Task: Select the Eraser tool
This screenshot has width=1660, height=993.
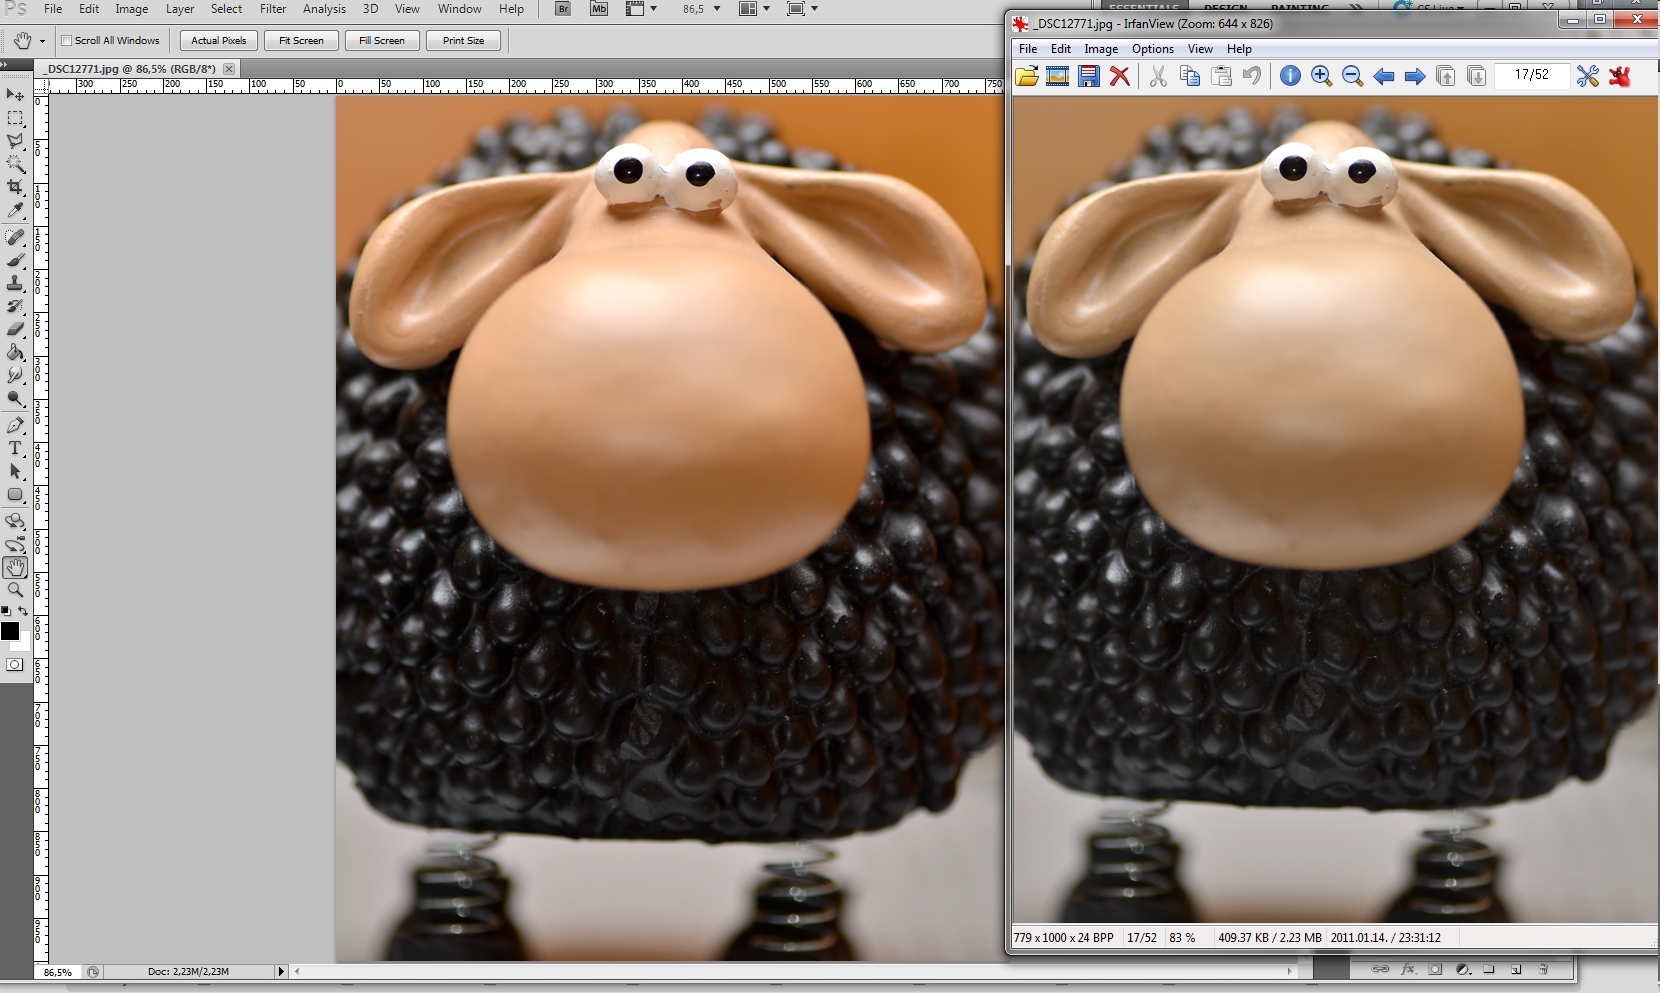Action: click(x=15, y=329)
